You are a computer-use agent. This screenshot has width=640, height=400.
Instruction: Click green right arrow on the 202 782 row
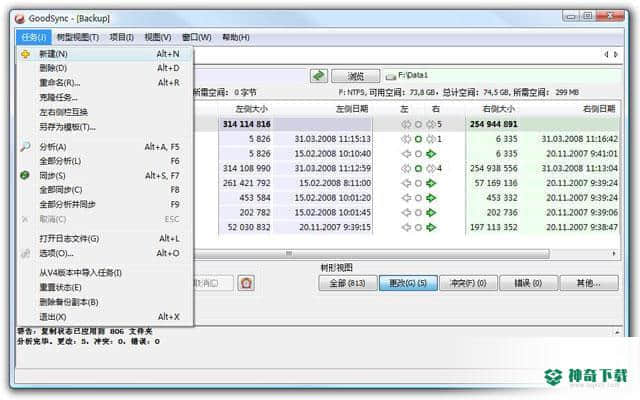coord(431,213)
